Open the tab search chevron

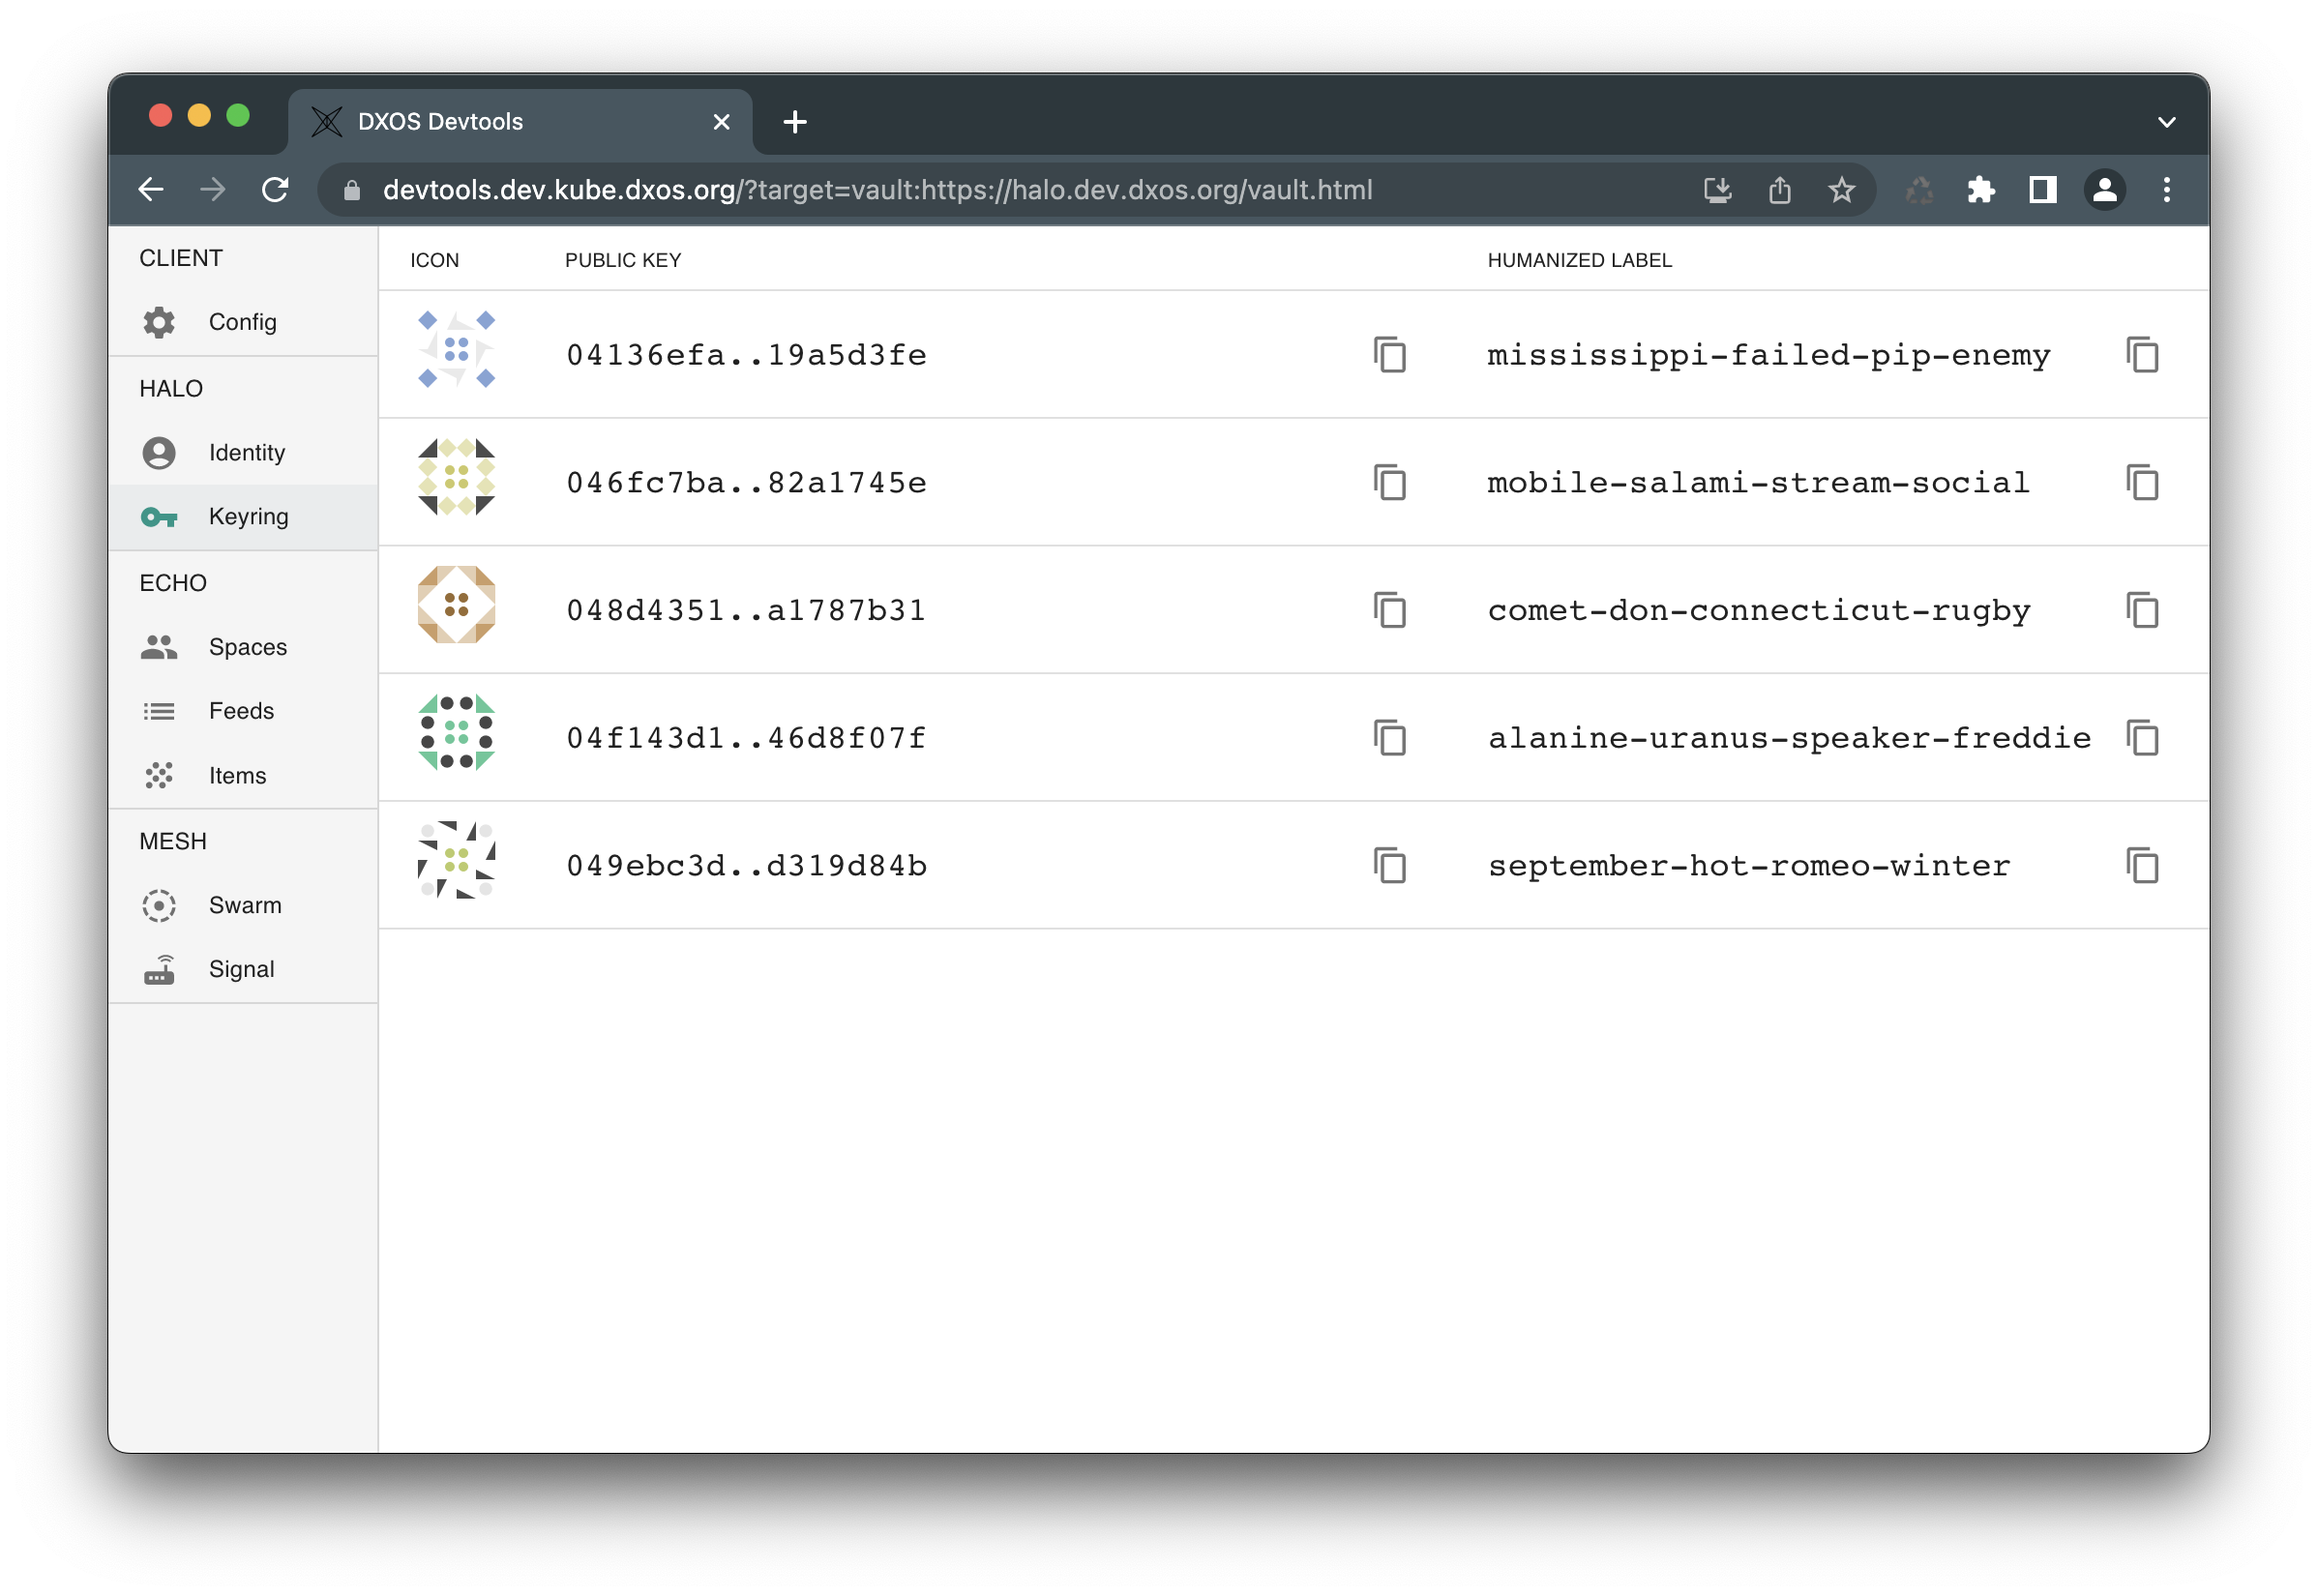click(2166, 120)
